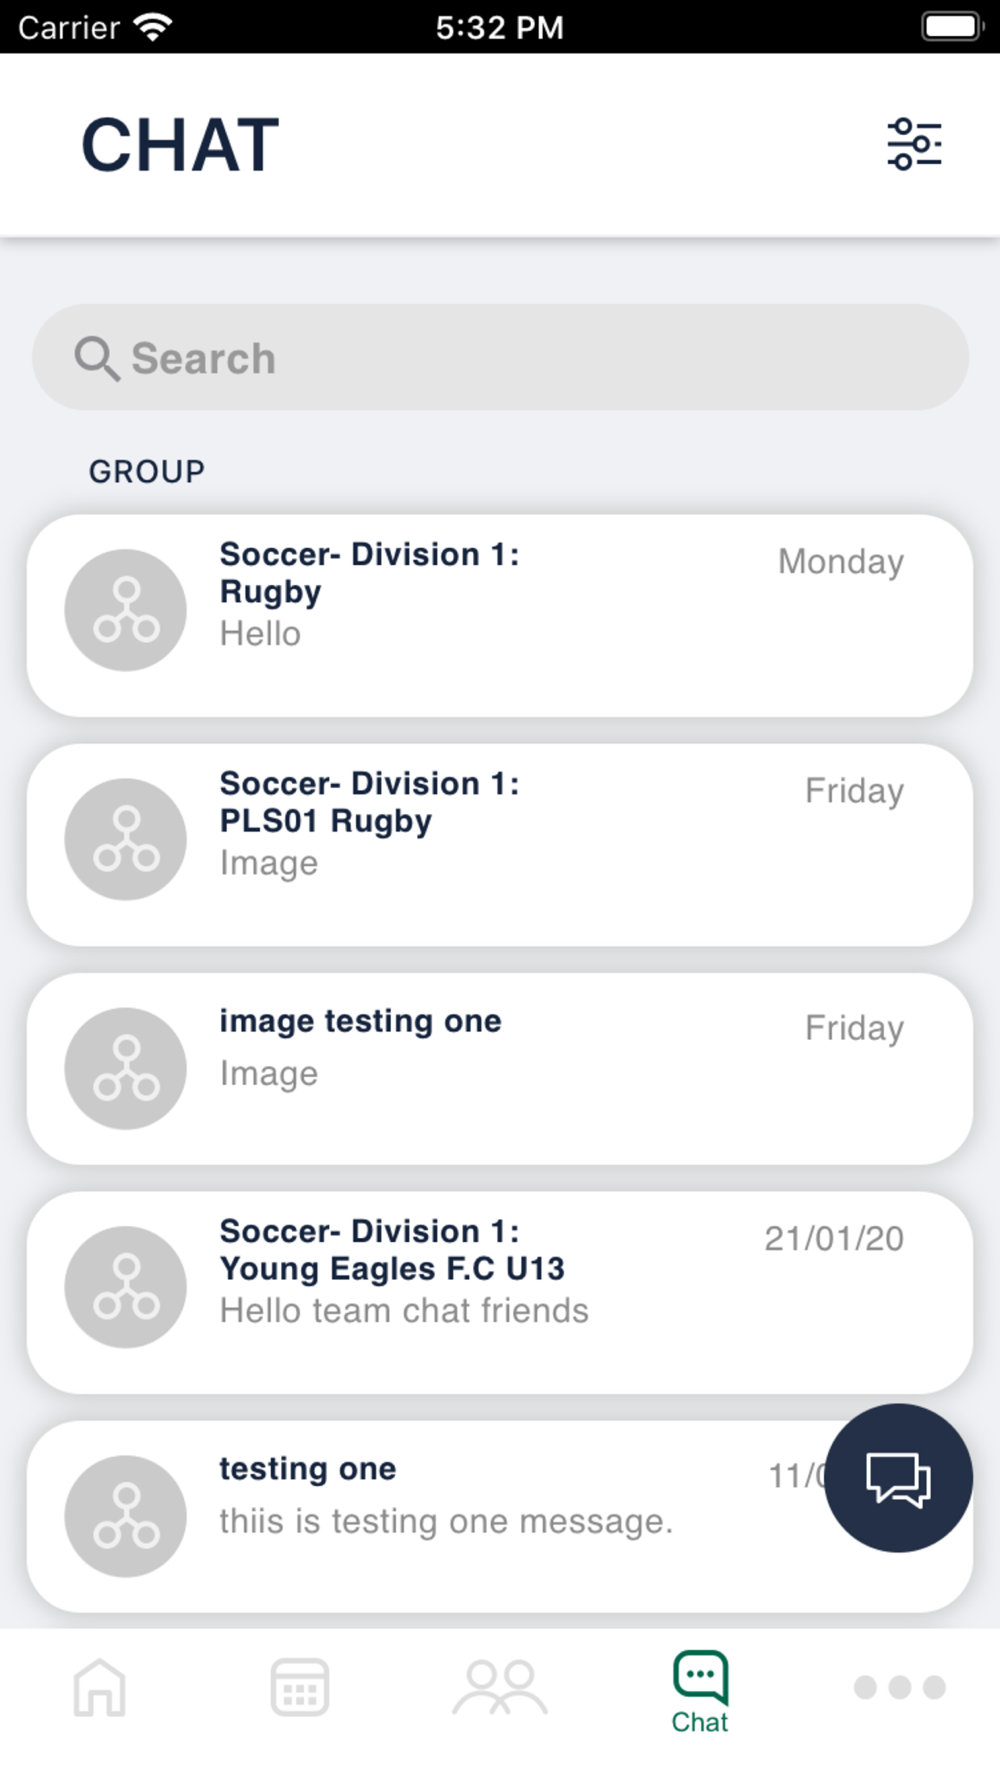Tap avatar of testing one group

[x=126, y=1516]
